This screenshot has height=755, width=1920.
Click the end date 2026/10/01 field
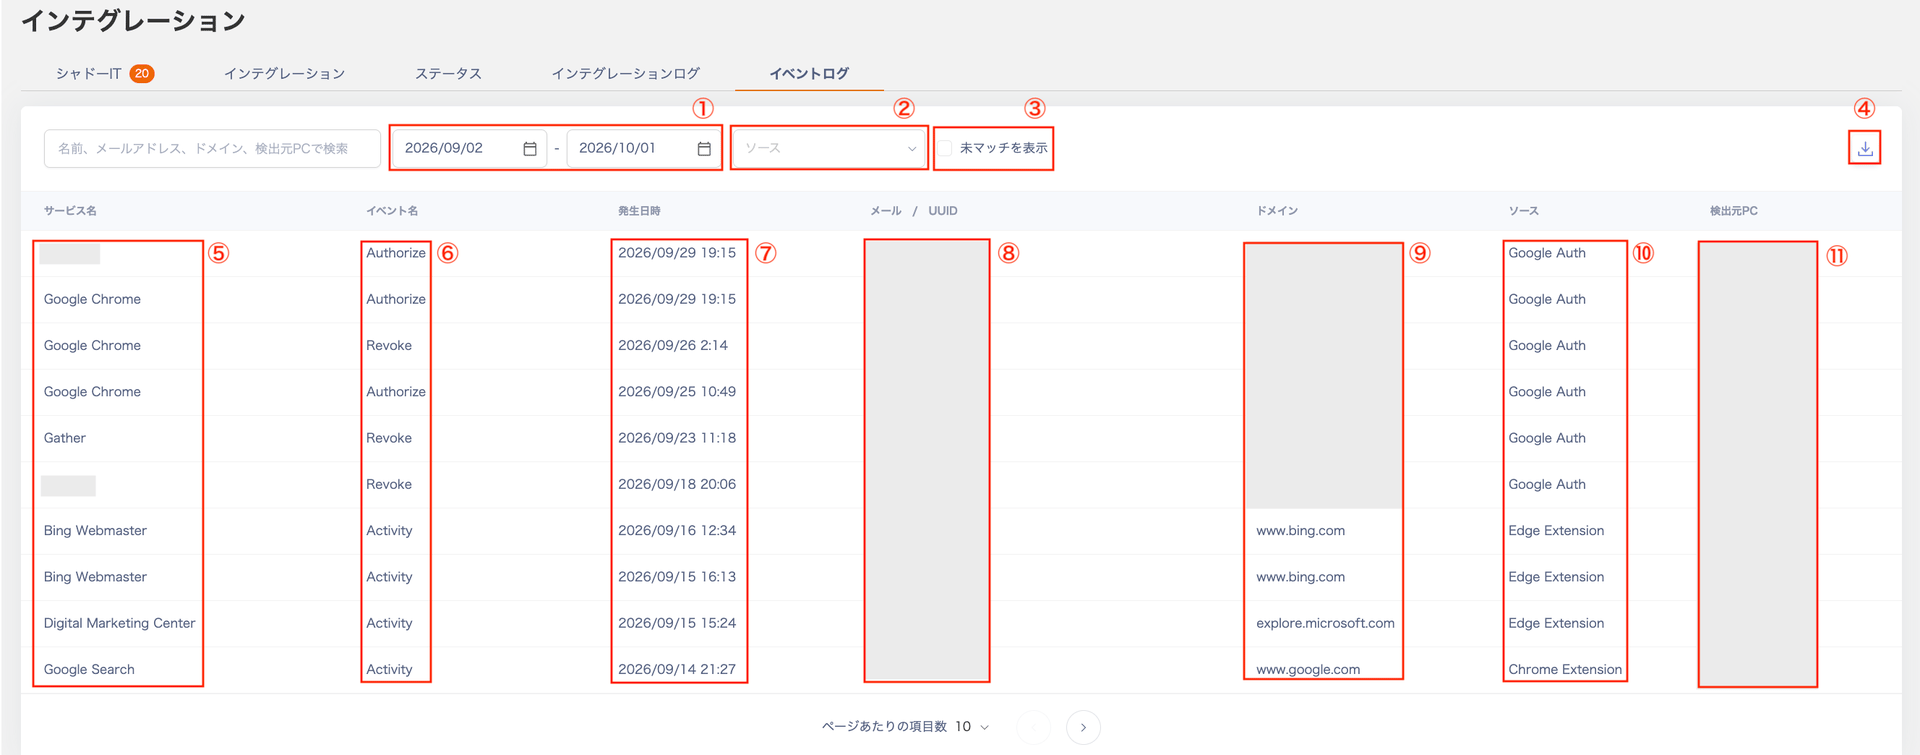pos(643,148)
